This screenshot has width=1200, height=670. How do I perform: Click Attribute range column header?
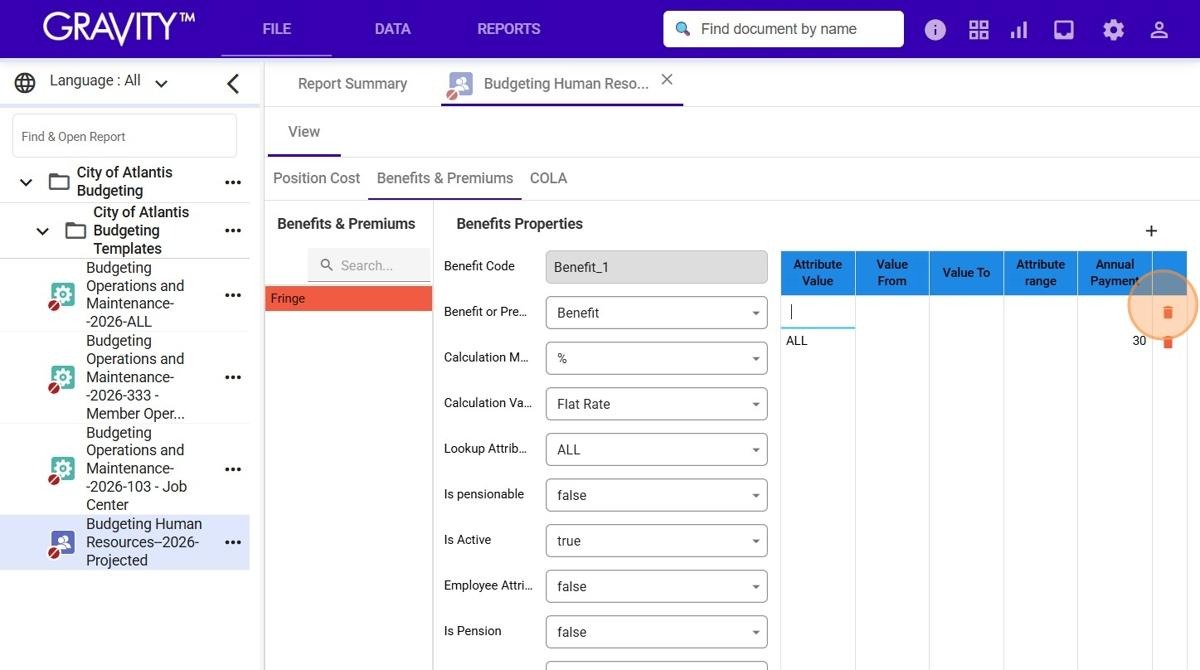click(1040, 273)
